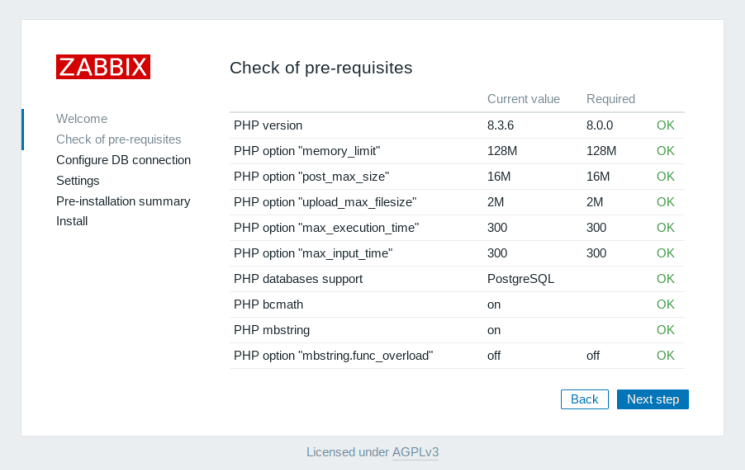
Task: Click OK status for post_max_size
Action: 665,176
